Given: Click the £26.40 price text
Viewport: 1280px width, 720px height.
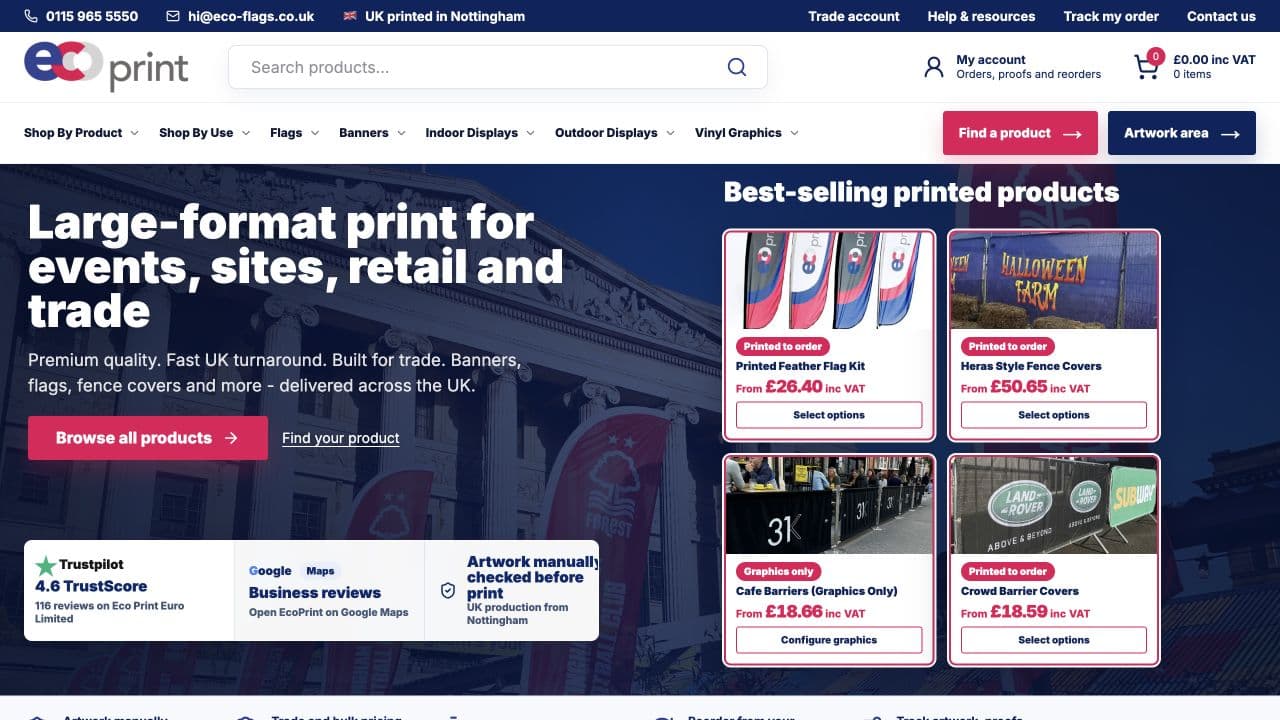Looking at the screenshot, I should pos(793,387).
